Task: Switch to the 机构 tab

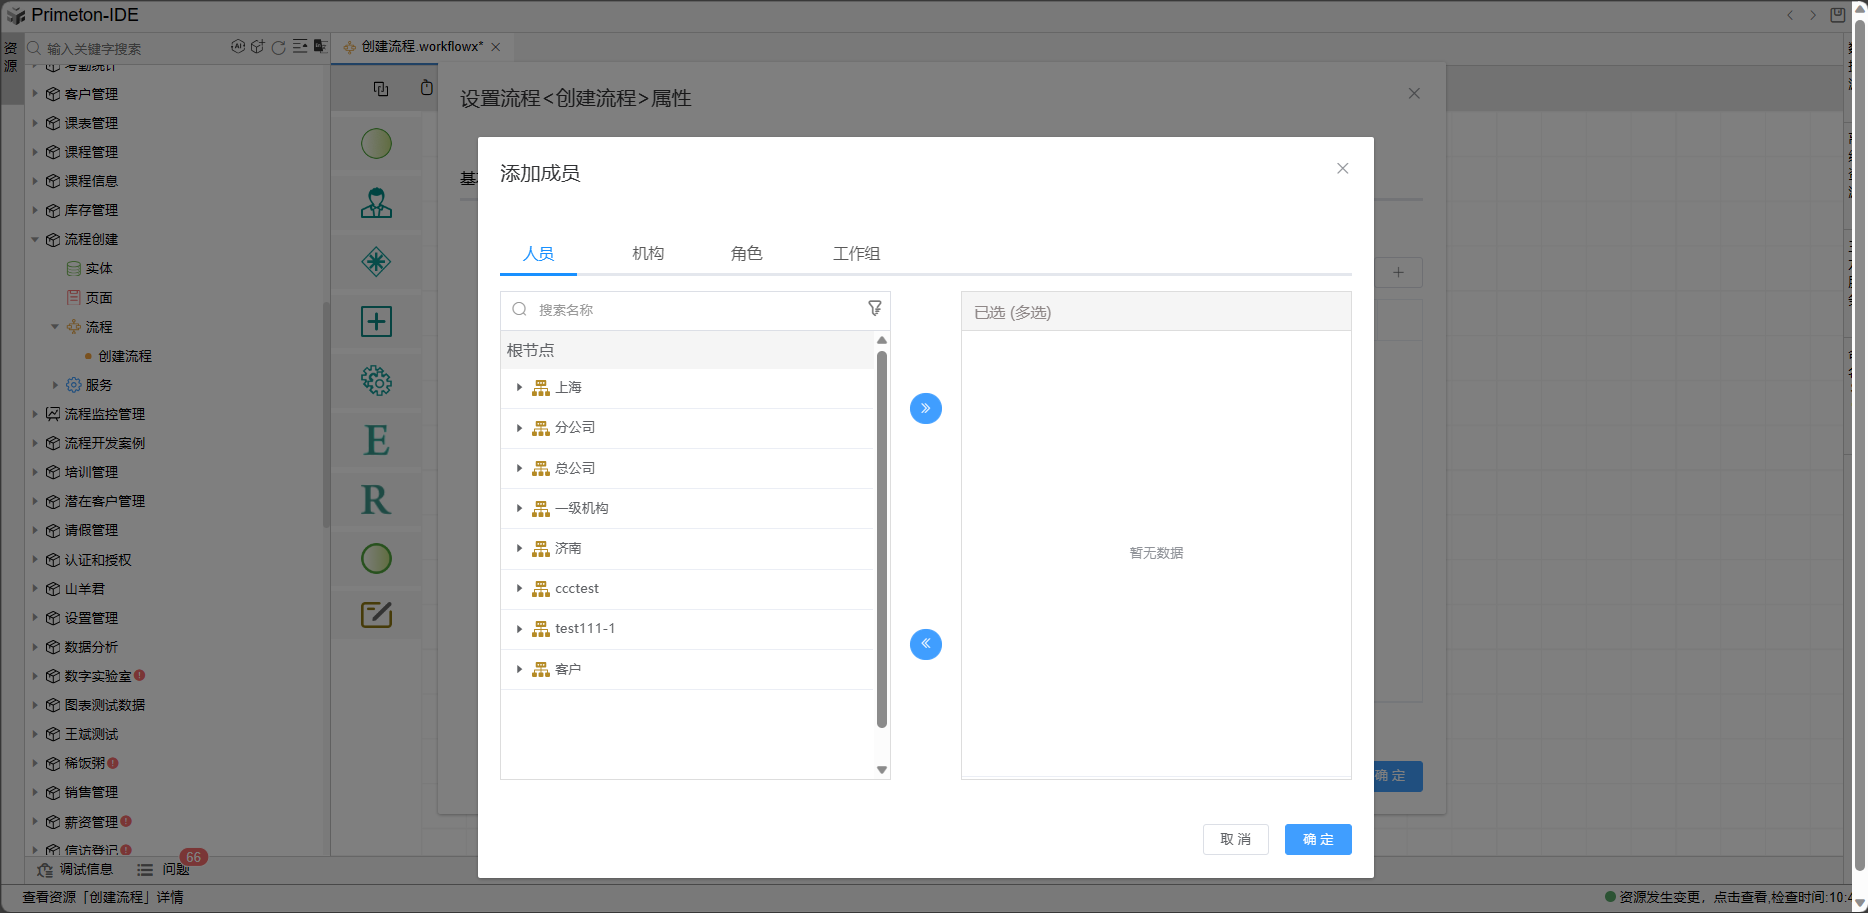Action: pyautogui.click(x=648, y=254)
